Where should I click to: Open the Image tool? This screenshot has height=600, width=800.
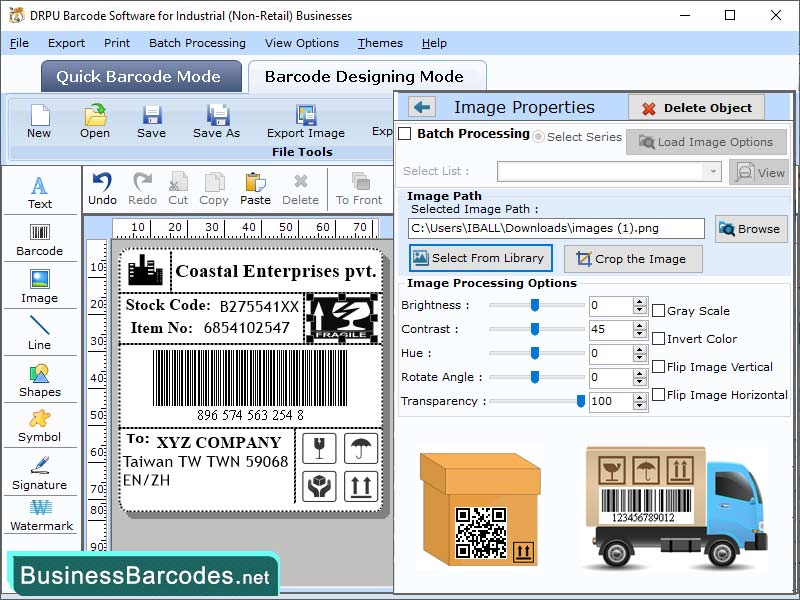(x=40, y=288)
